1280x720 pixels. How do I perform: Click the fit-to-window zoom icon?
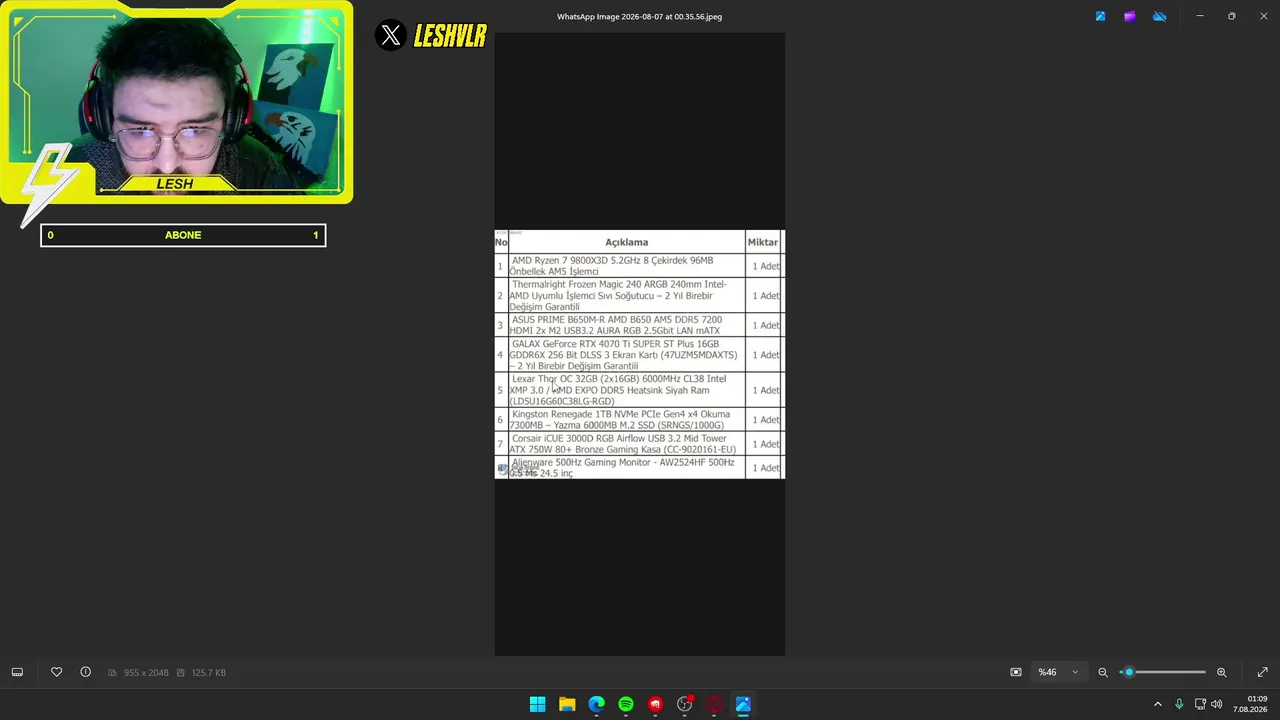coord(1016,672)
